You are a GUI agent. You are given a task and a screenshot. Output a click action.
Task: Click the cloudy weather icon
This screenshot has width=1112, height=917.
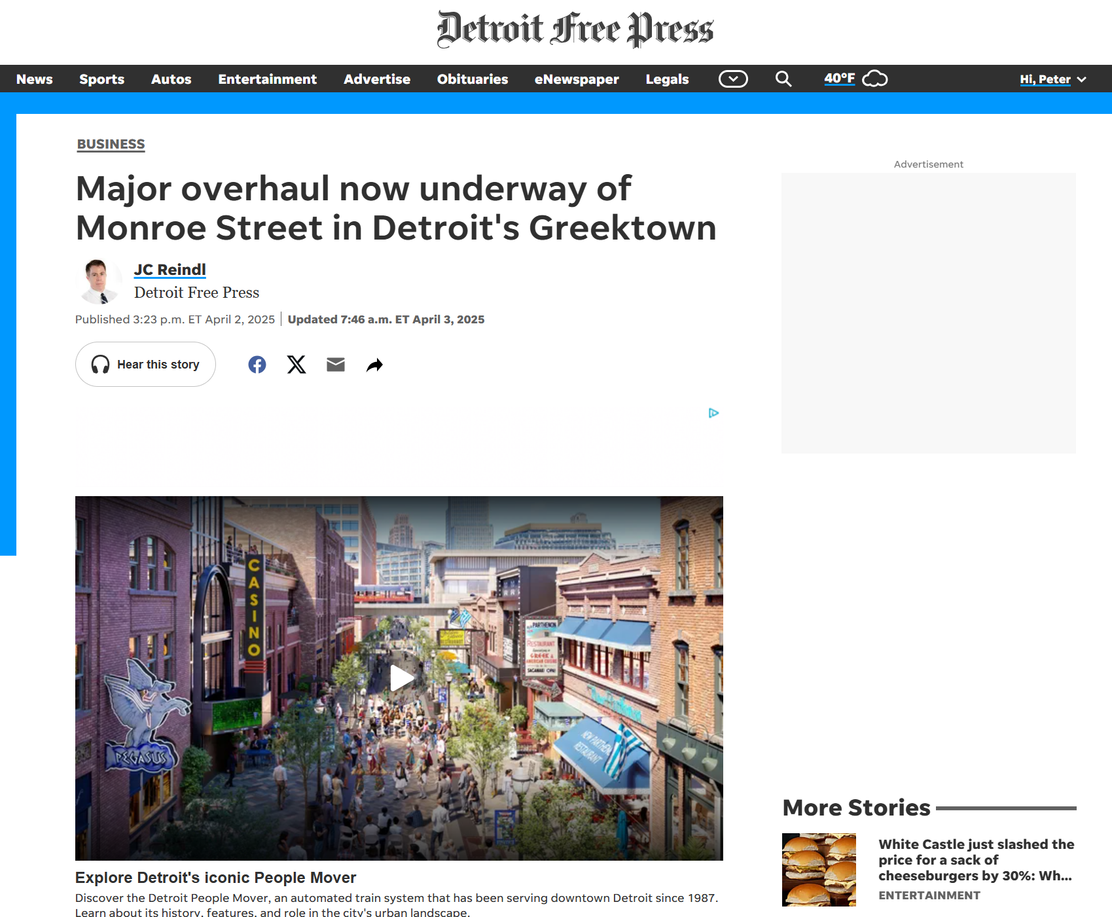(x=875, y=79)
